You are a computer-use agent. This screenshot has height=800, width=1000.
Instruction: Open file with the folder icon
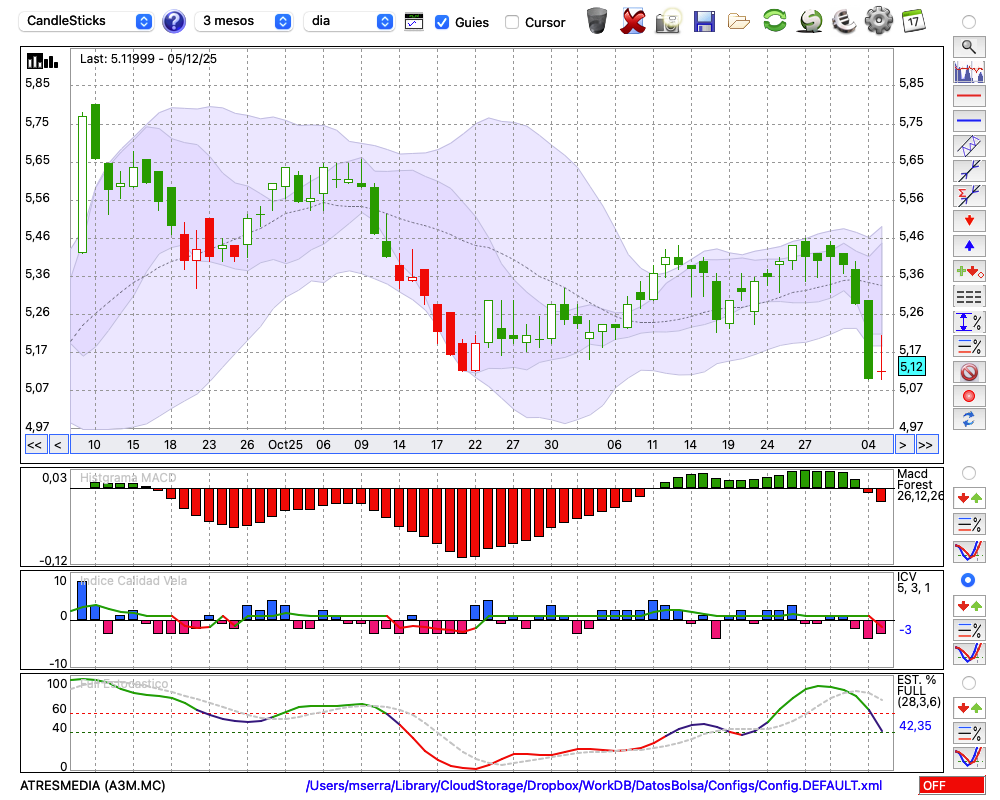(x=739, y=22)
